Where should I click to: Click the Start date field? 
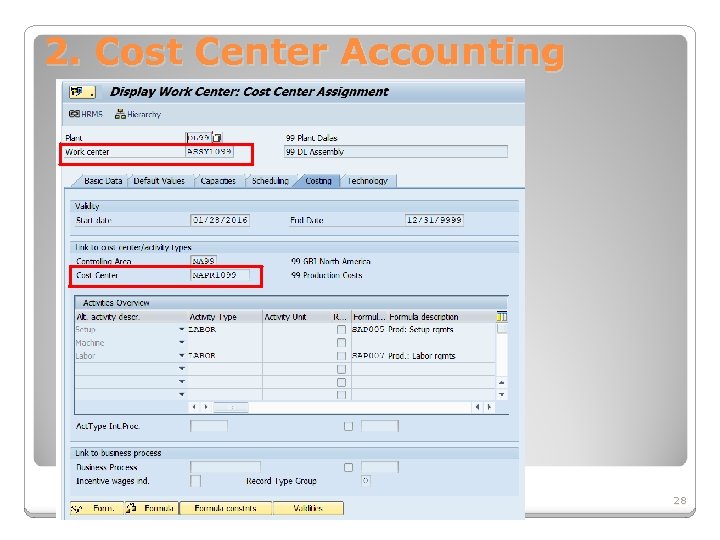pyautogui.click(x=220, y=220)
